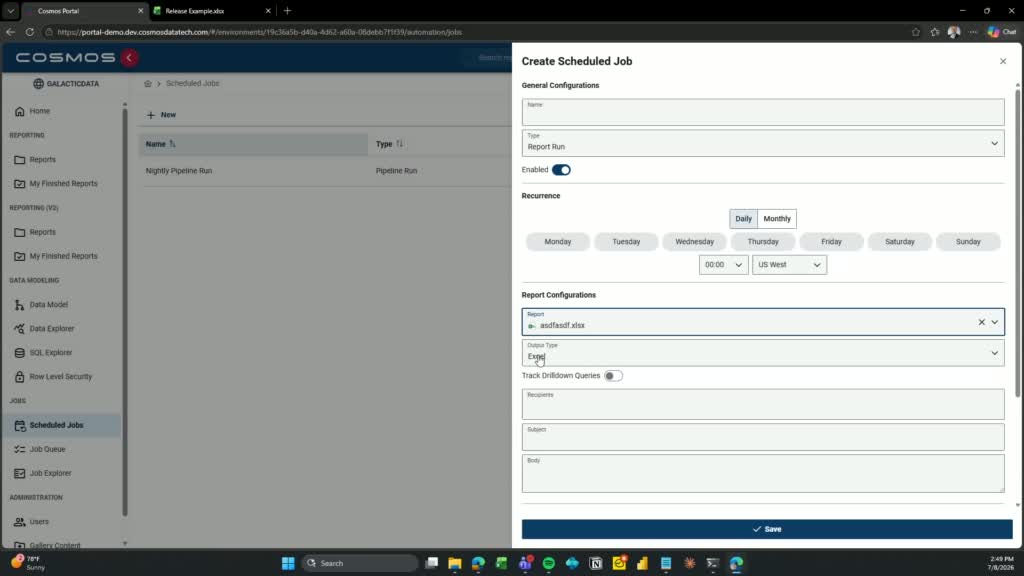Click into the Body text area
1024x576 pixels.
[x=763, y=473]
